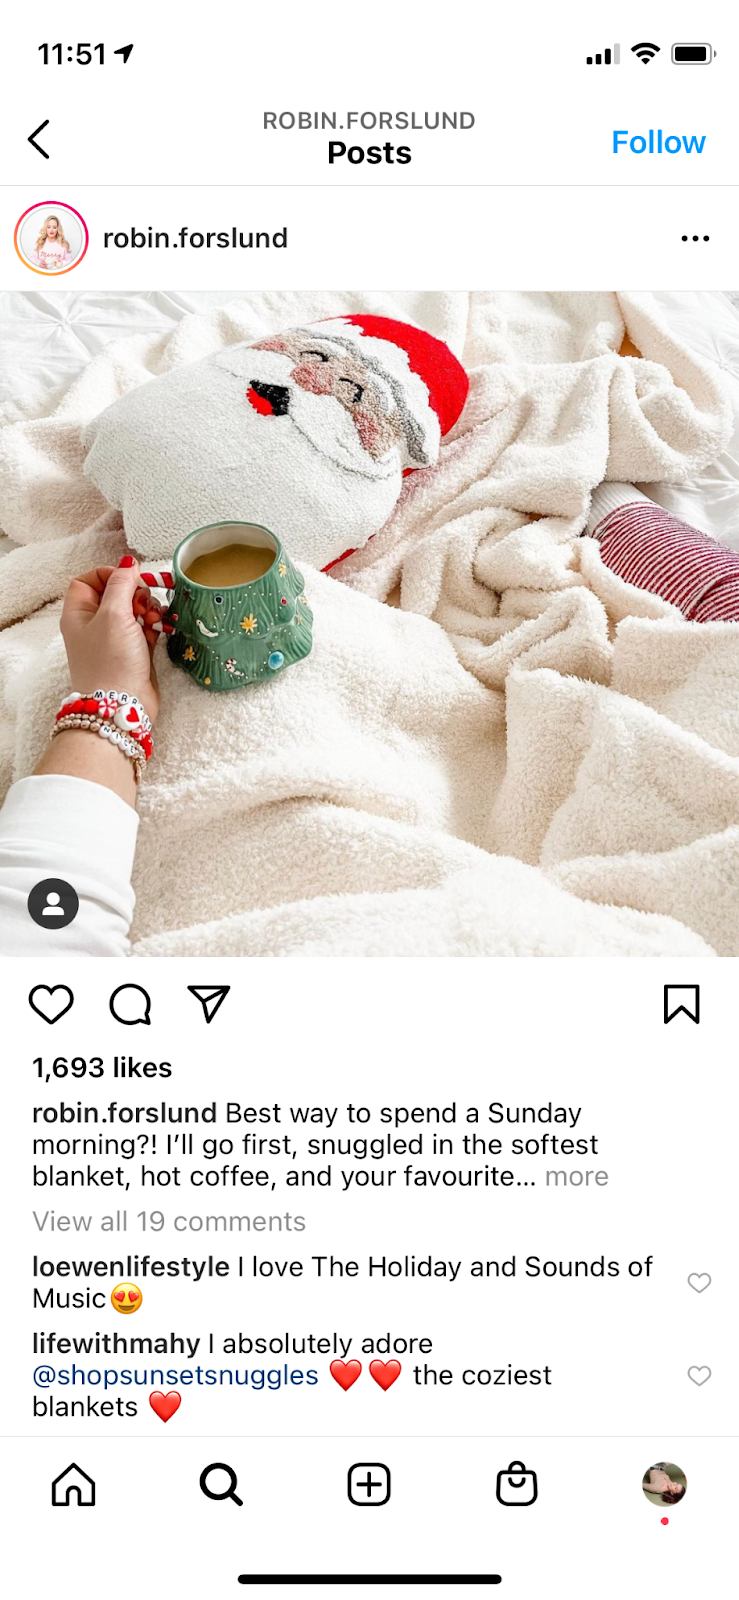739x1600 pixels.
Task: Open three-dot post options menu
Action: 695,238
